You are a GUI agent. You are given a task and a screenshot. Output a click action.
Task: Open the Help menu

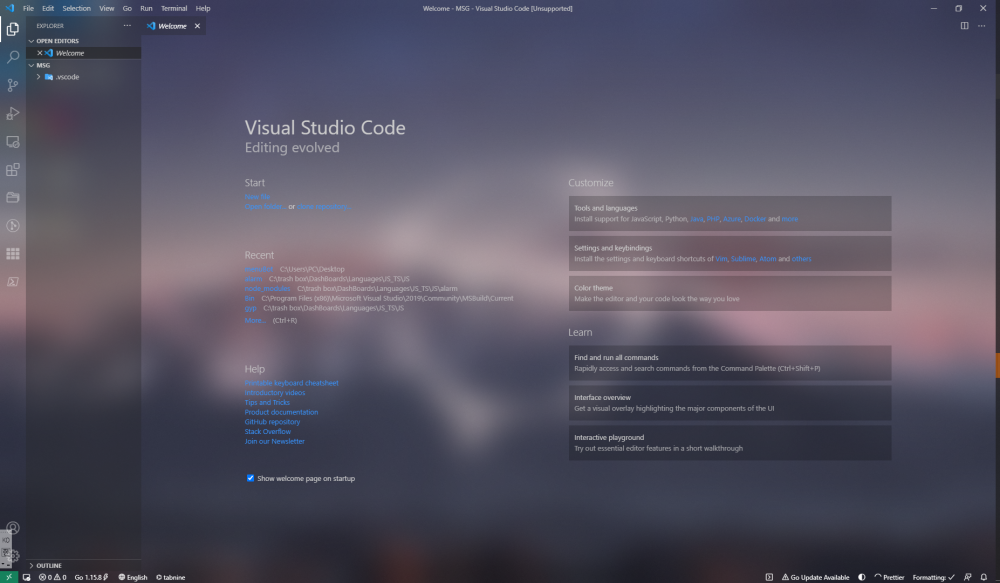point(203,8)
